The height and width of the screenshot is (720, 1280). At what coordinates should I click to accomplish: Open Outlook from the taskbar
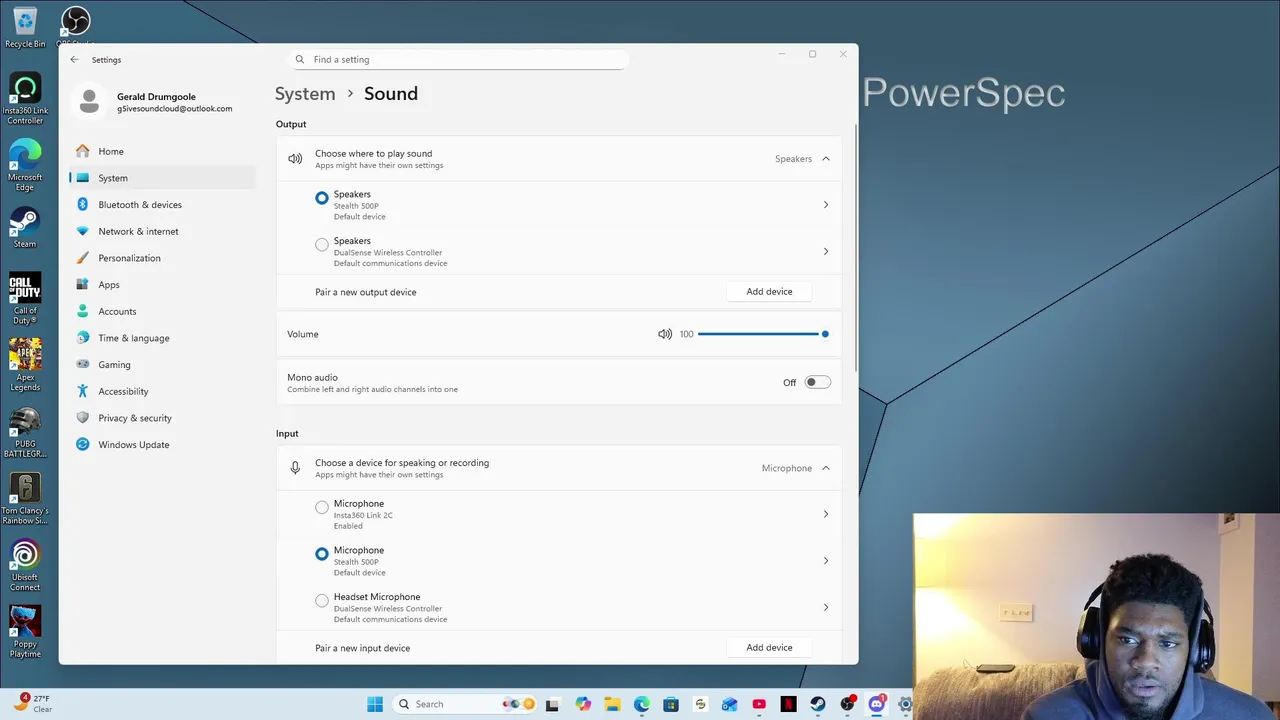730,704
